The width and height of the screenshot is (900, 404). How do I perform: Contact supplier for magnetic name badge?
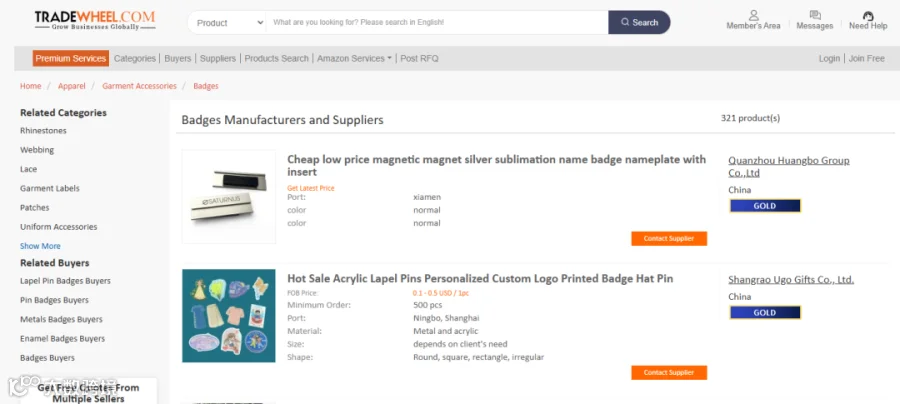669,239
